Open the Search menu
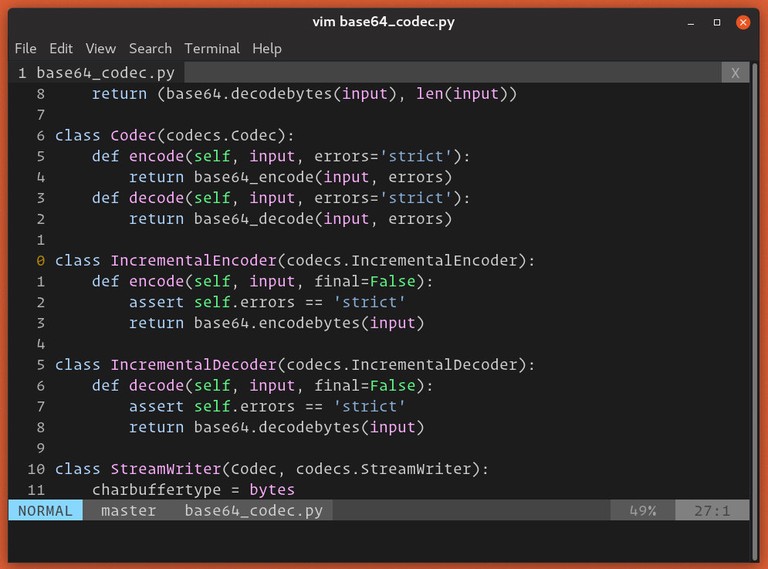The width and height of the screenshot is (768, 569). tap(150, 48)
